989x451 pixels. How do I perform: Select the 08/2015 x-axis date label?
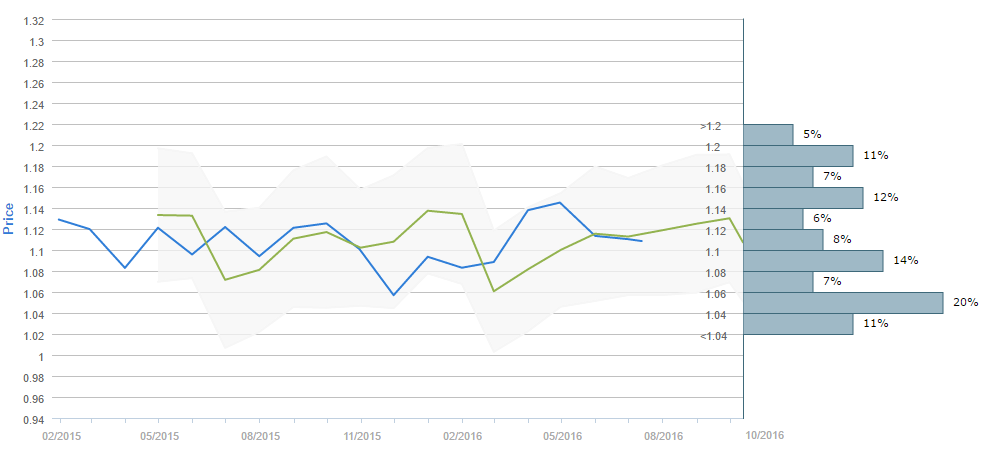pos(259,436)
